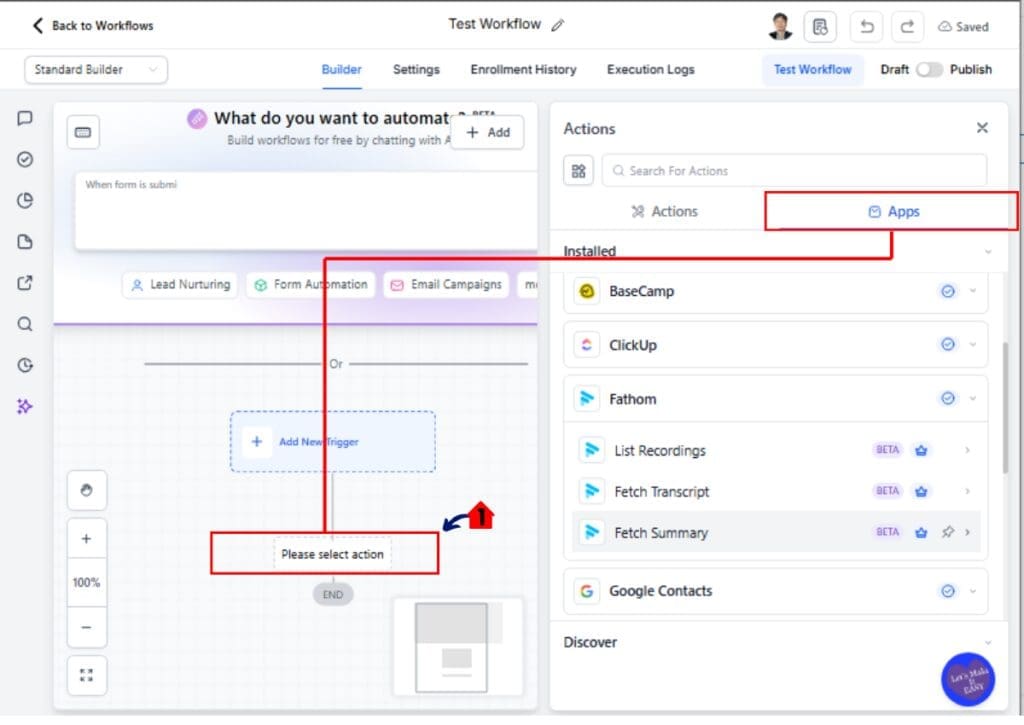Select the search icon in left sidebar
The height and width of the screenshot is (725, 1024).
pyautogui.click(x=25, y=323)
